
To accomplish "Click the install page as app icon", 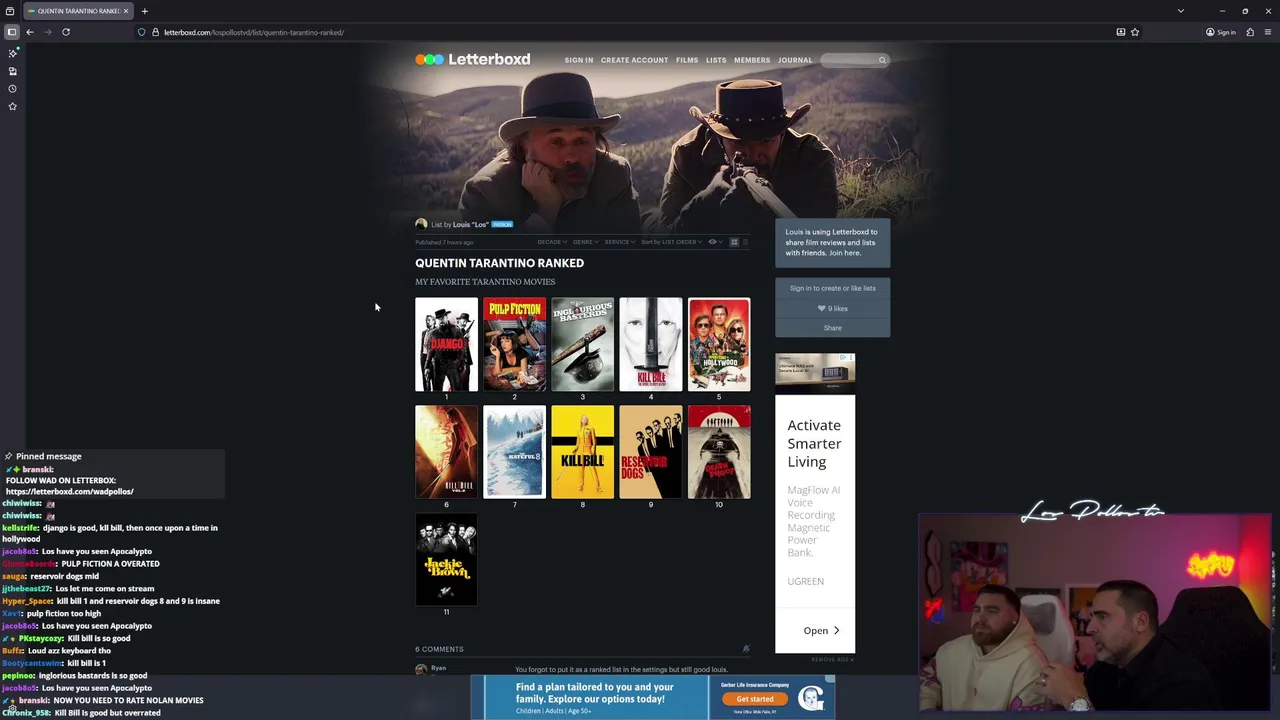I will click(1120, 32).
